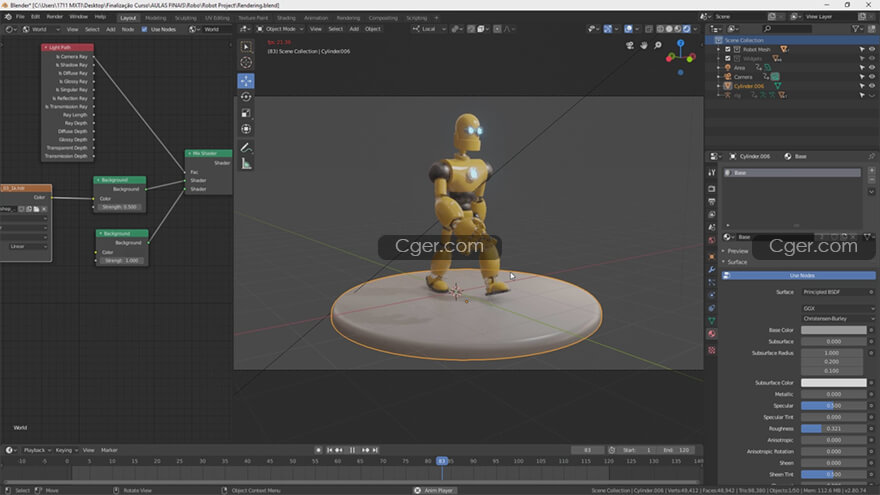880x495 pixels.
Task: Open the Keying popover in timeline
Action: click(66, 450)
